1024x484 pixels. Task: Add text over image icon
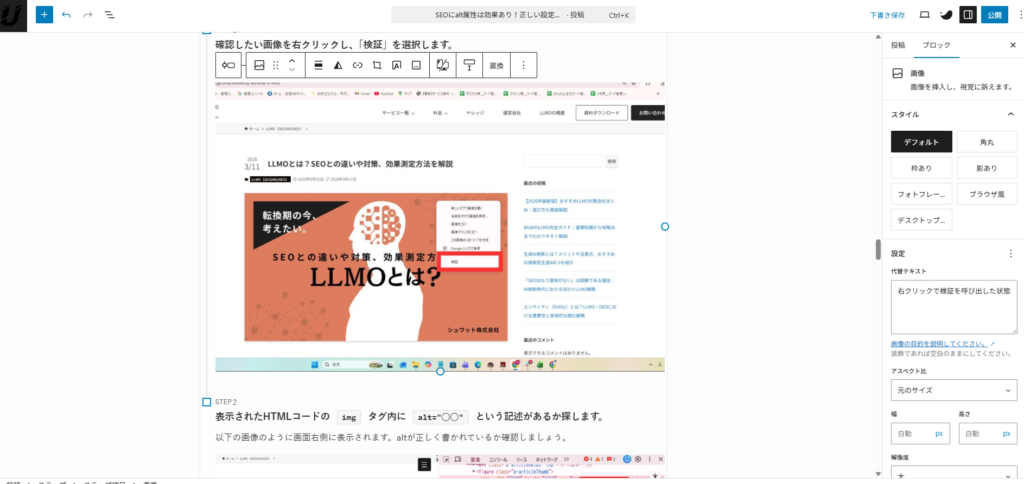click(x=396, y=65)
